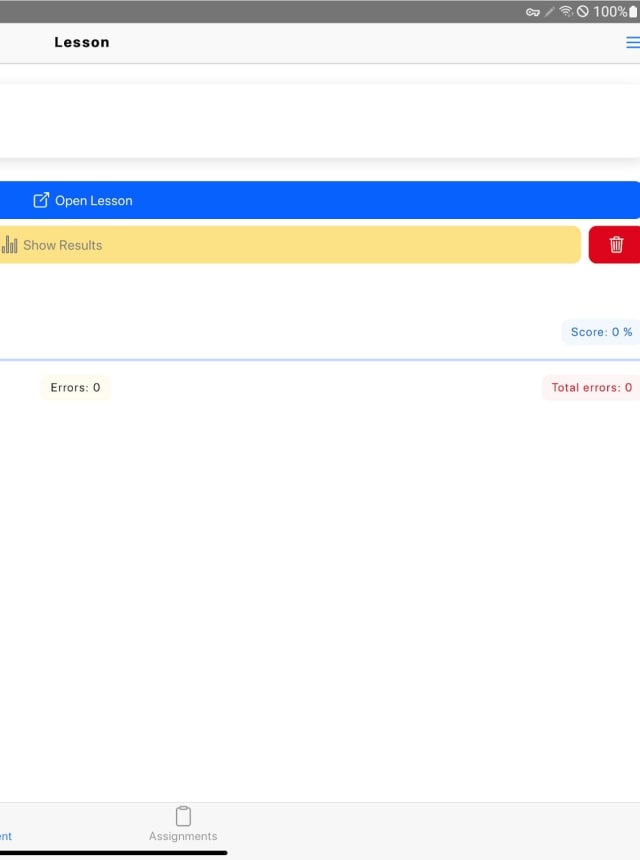Click the Score: 0 % badge
640x860 pixels.
(601, 332)
